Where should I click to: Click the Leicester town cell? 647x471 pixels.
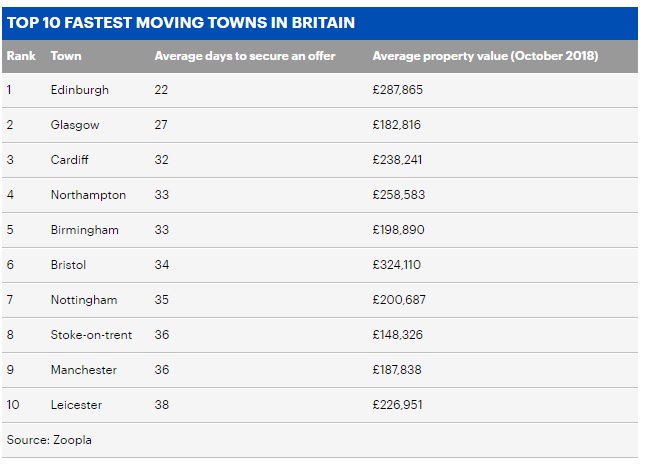(x=76, y=405)
